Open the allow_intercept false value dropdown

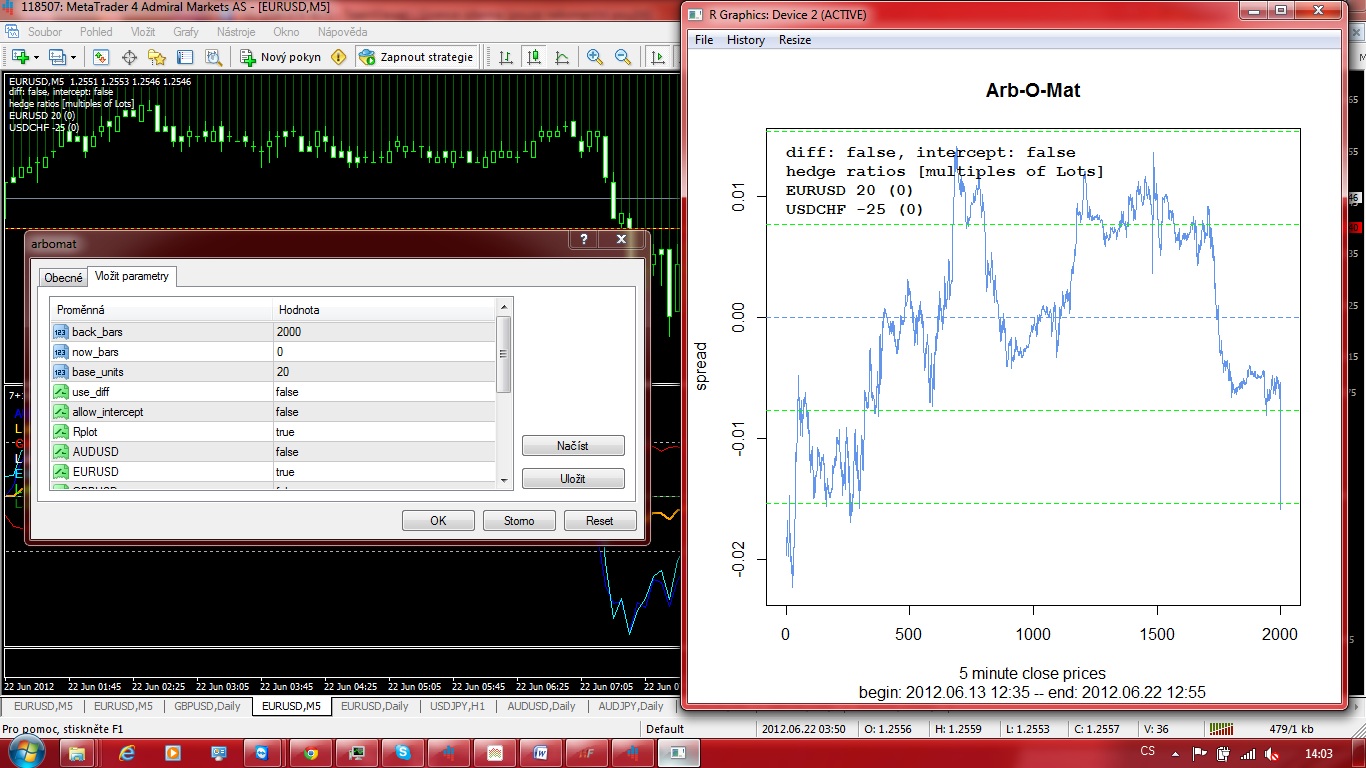(384, 412)
